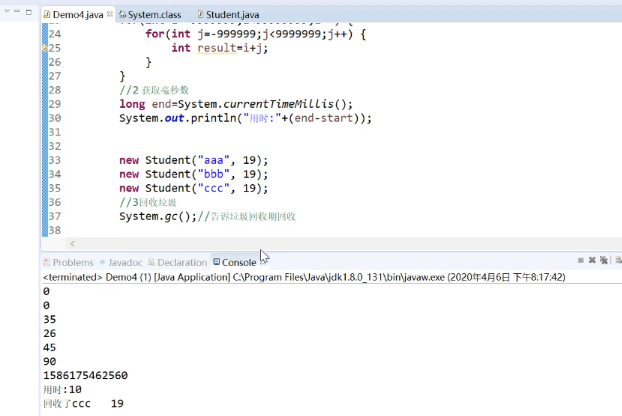Click the System.class tab icon
Viewport: 622px width, 416px height.
click(x=123, y=15)
